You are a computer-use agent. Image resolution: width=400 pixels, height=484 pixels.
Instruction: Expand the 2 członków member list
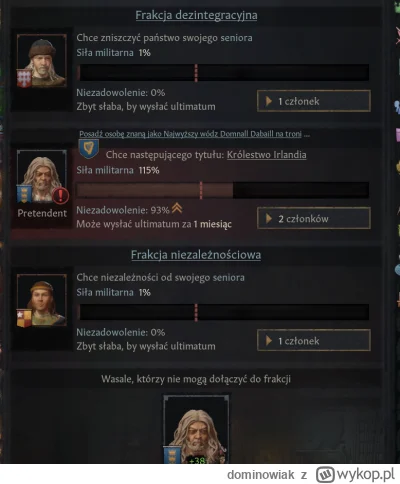click(x=314, y=219)
